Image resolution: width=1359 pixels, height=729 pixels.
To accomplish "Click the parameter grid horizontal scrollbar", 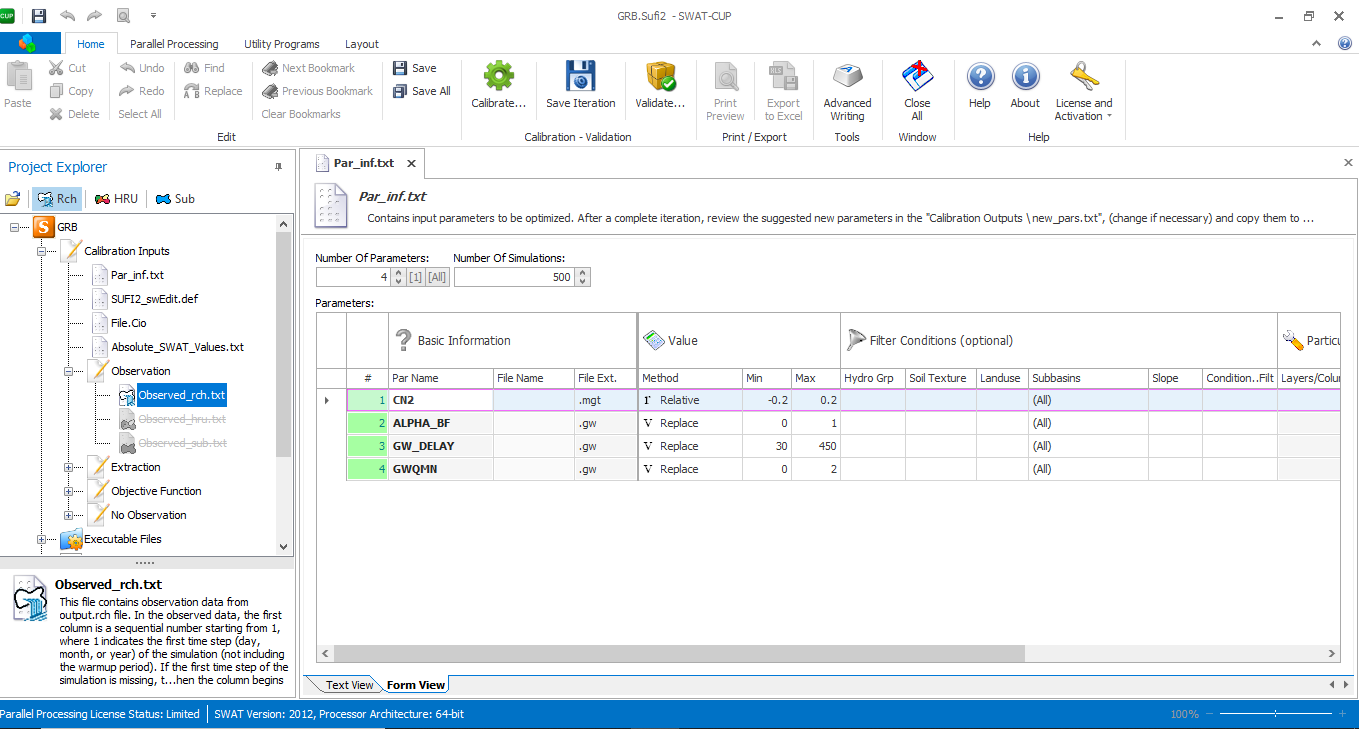I will point(679,653).
